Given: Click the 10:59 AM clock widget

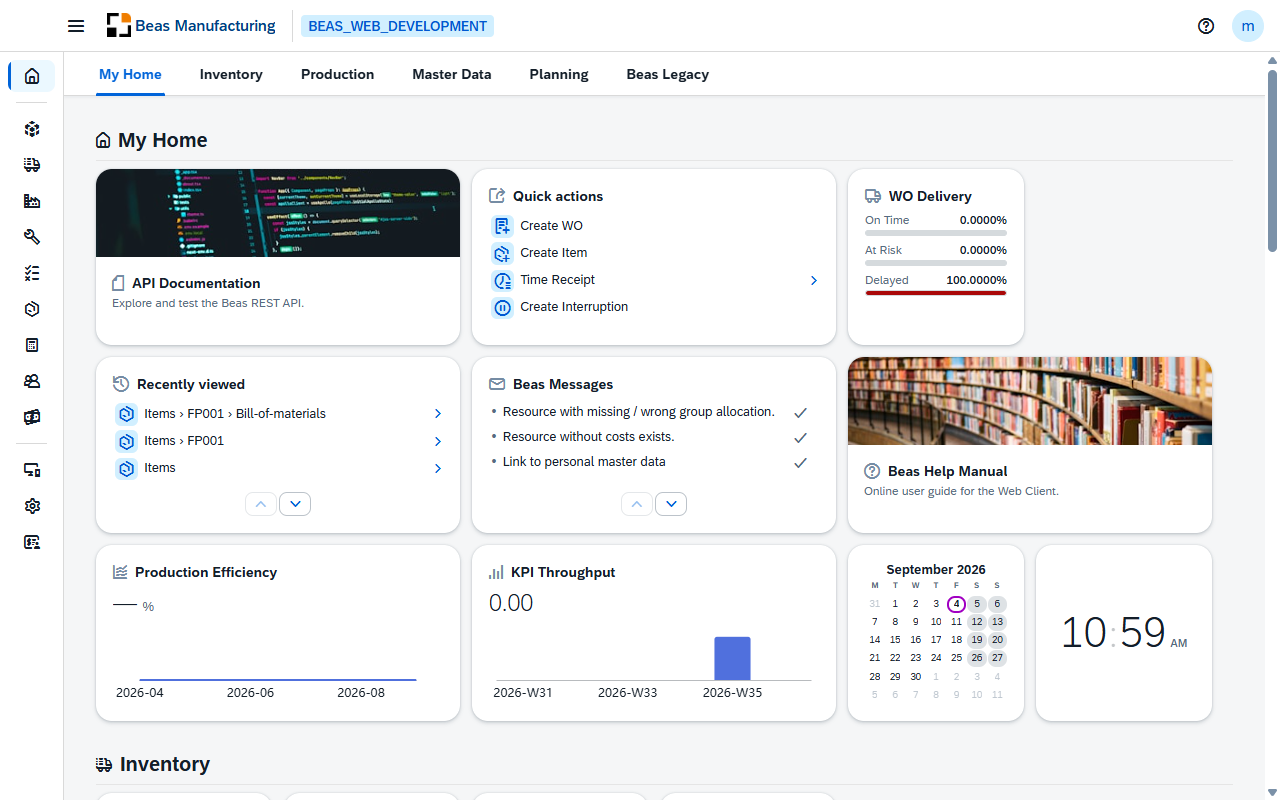Looking at the screenshot, I should [1124, 633].
